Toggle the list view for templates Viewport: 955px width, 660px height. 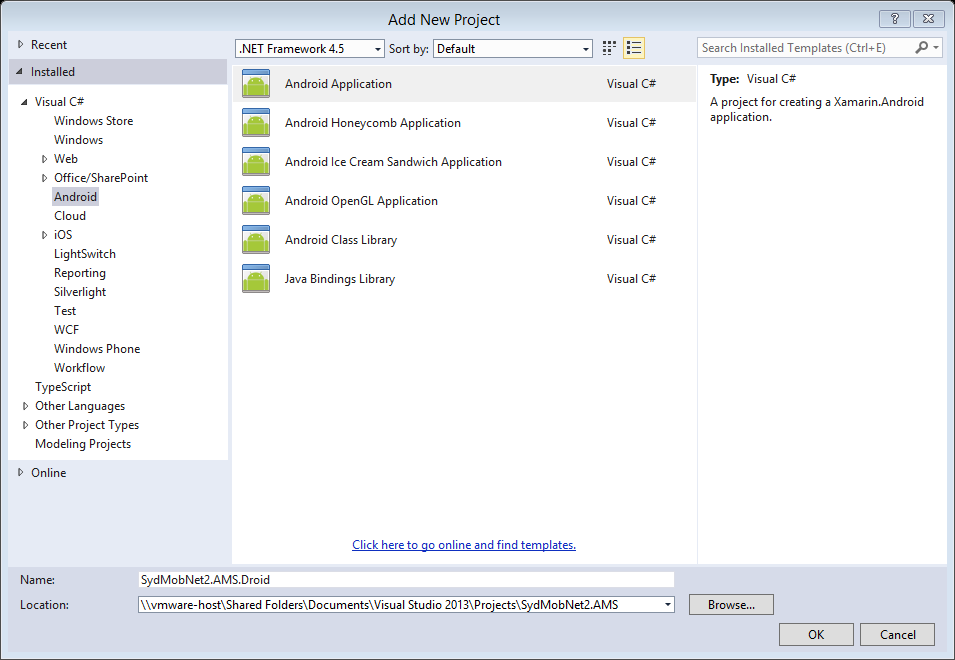(x=633, y=47)
